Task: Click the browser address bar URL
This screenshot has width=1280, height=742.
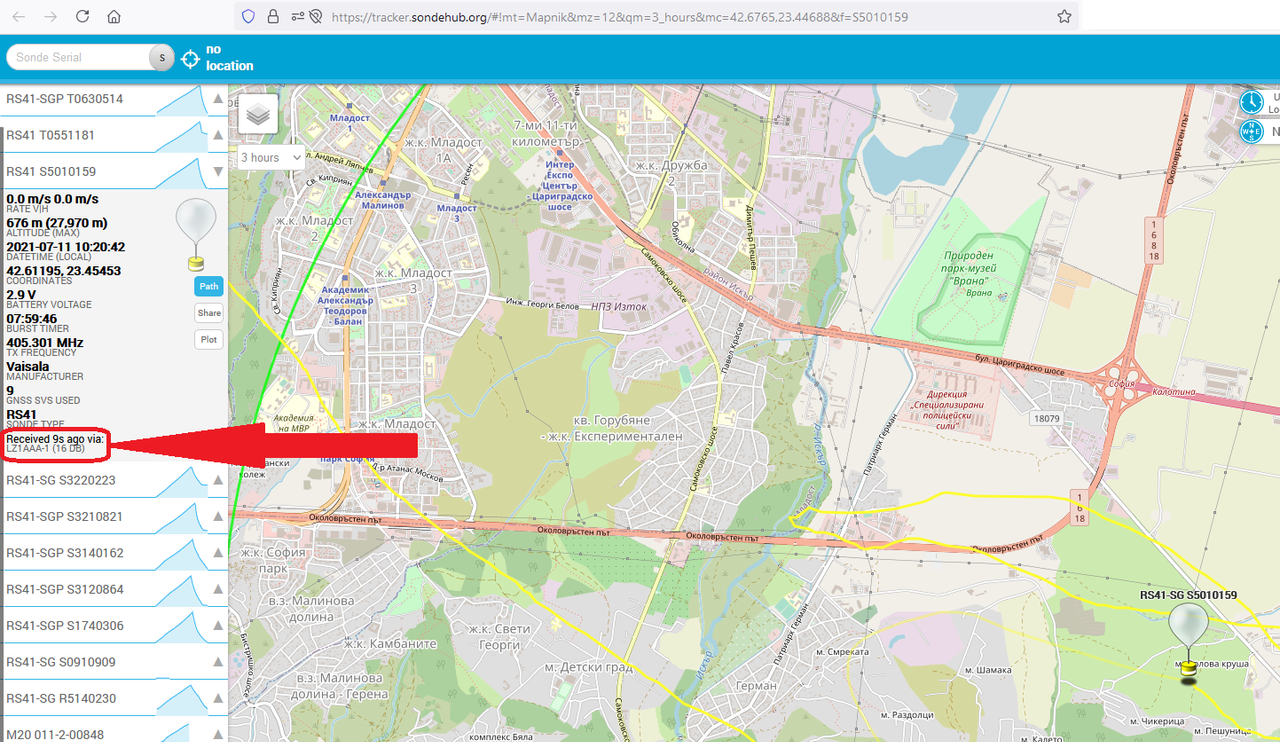Action: (x=619, y=17)
